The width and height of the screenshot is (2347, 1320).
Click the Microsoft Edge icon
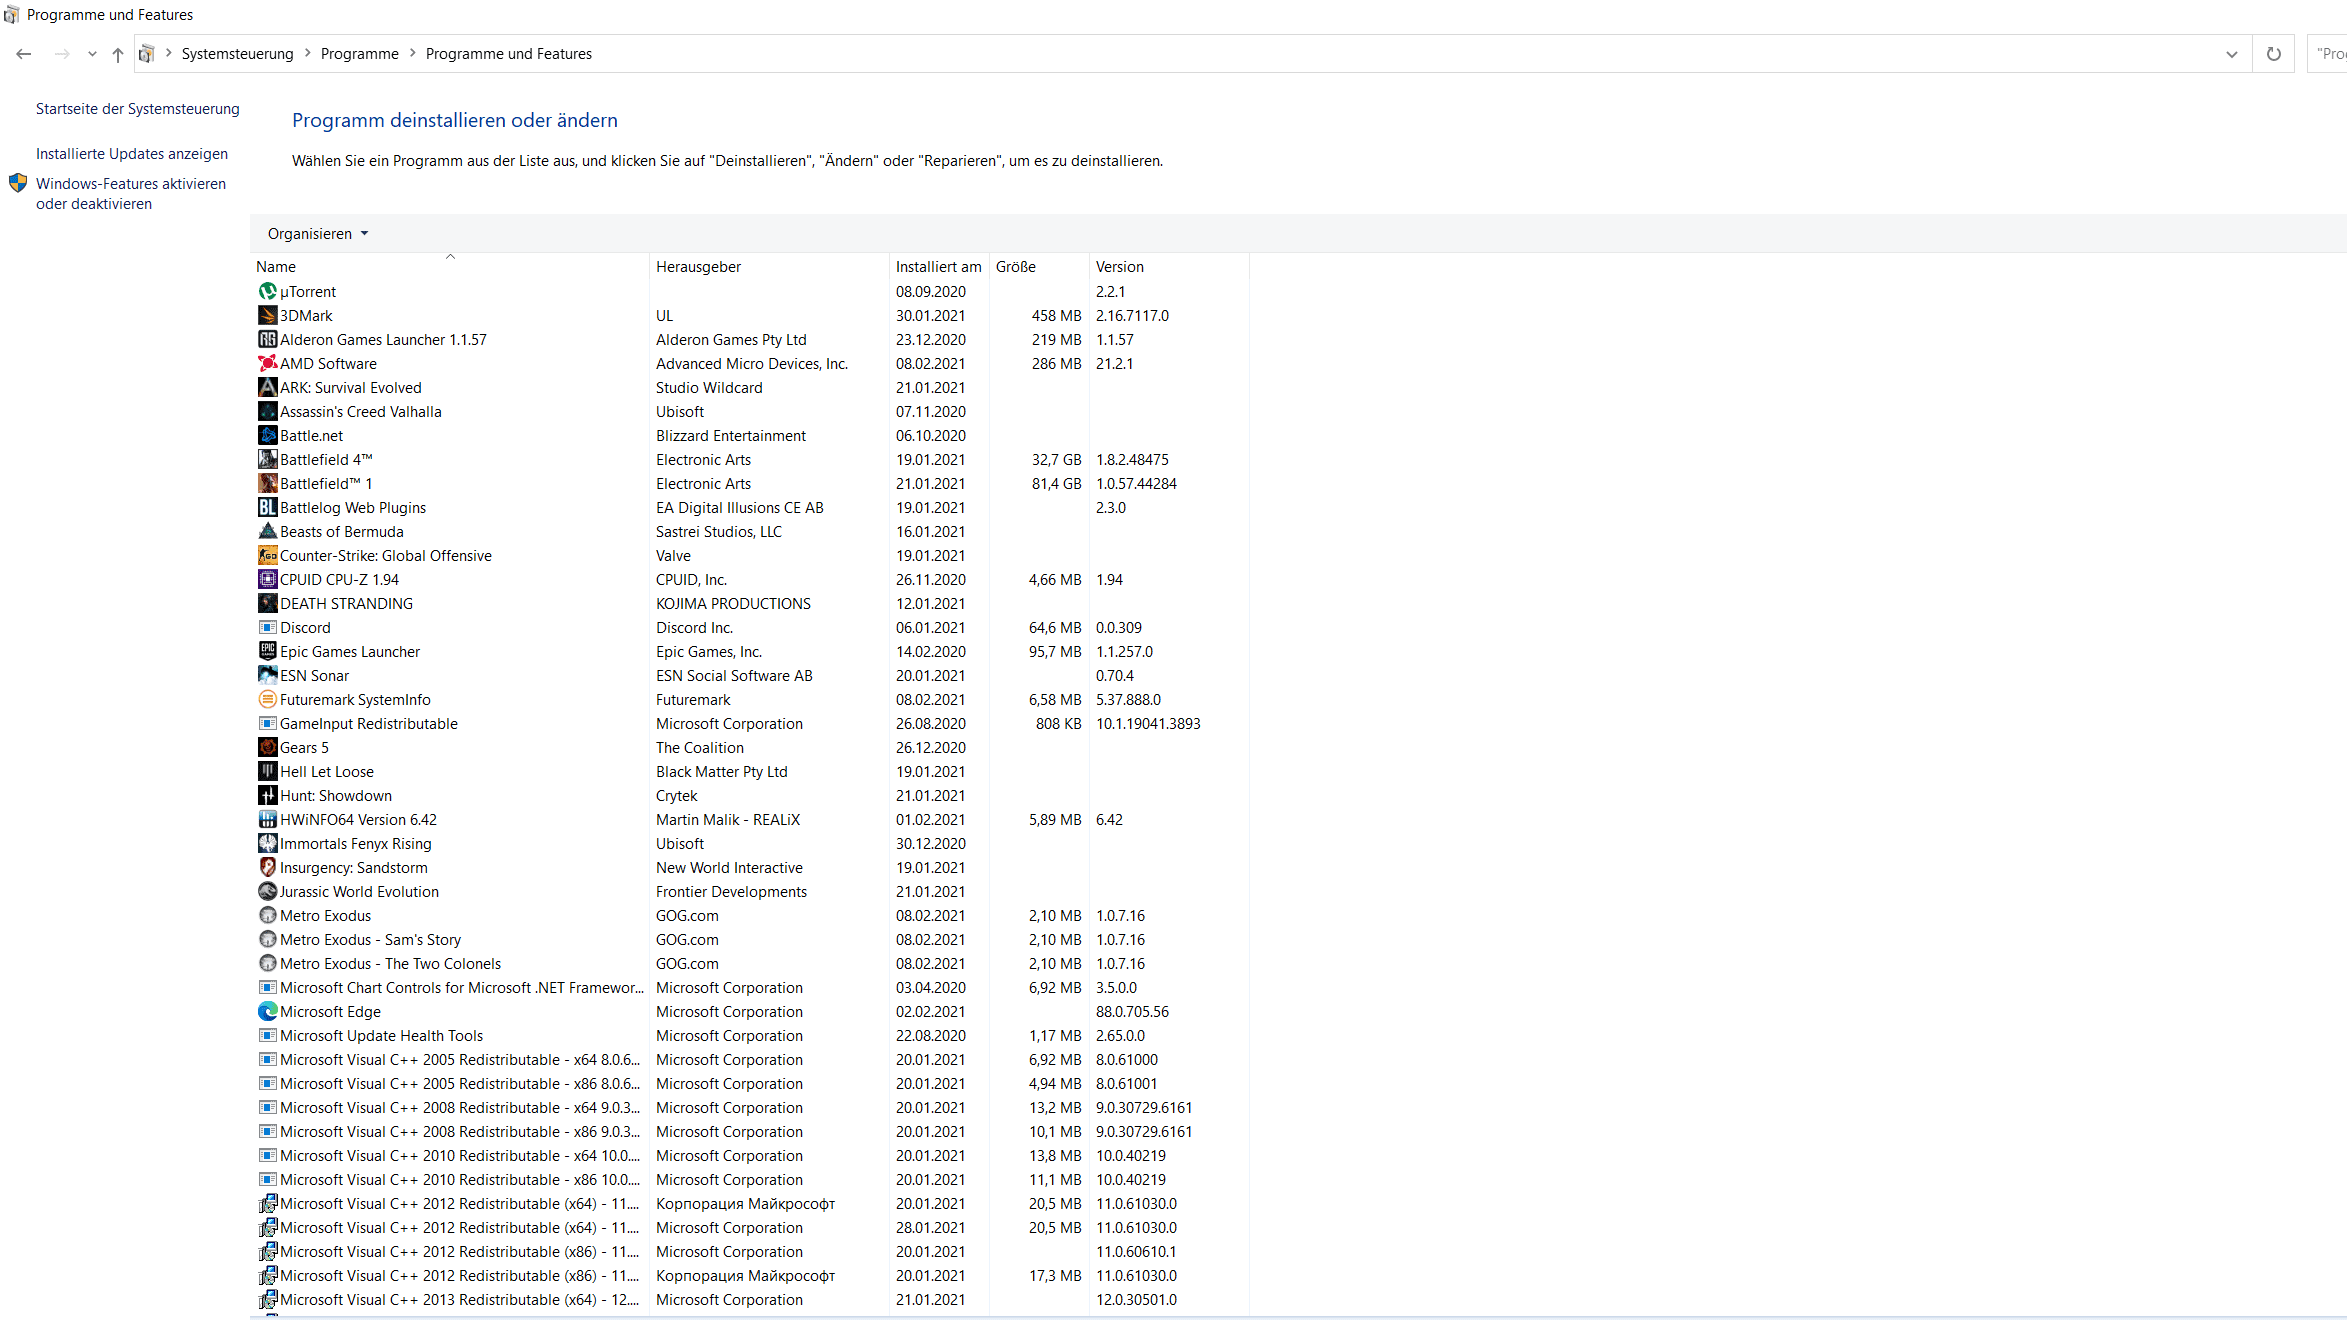[267, 1011]
